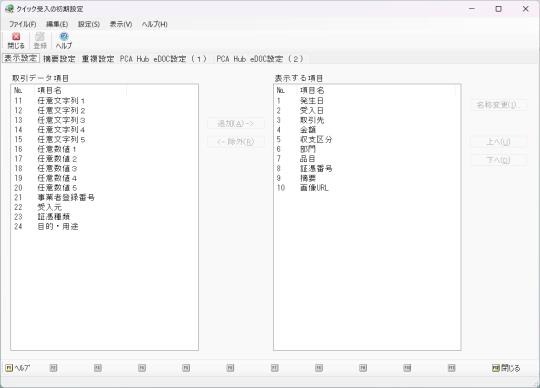Select row 12 任意文字列2

104,111
